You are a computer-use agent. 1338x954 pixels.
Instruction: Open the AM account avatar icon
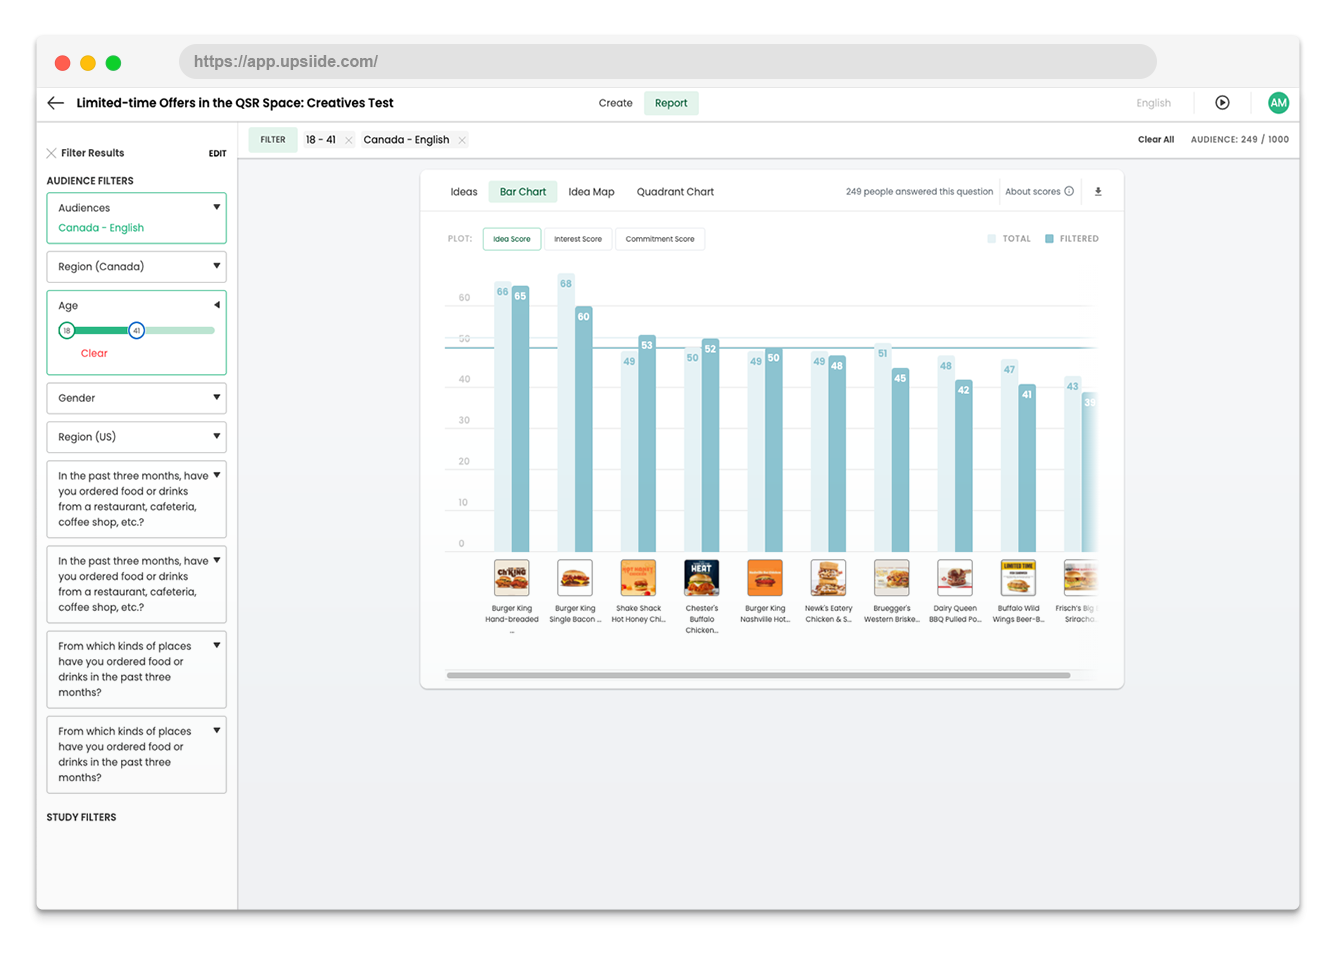coord(1278,102)
